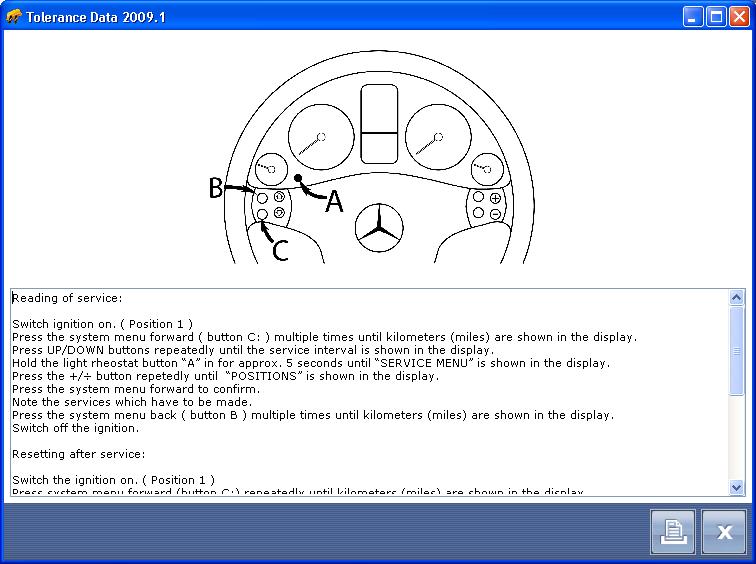Viewport: 756px width, 564px height.
Task: Click the print document button
Action: 673,532
